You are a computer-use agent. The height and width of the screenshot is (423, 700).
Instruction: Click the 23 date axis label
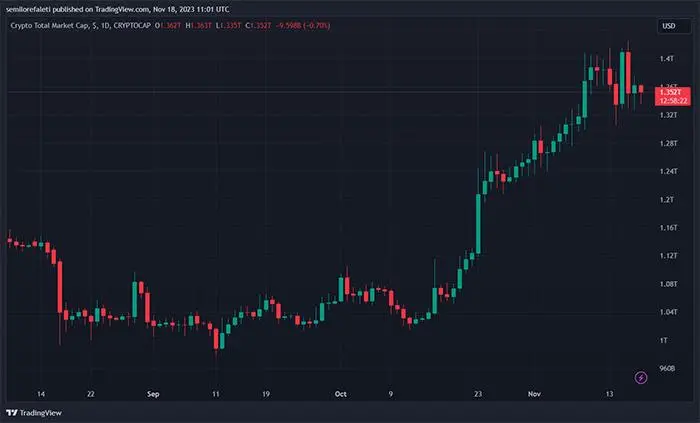(x=478, y=394)
